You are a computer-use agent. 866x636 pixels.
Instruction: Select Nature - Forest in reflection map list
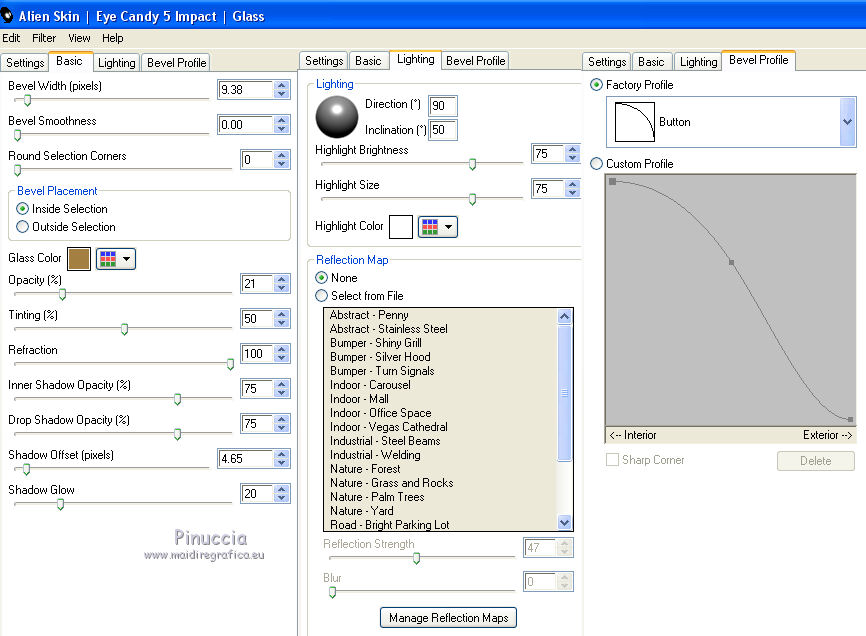(365, 469)
